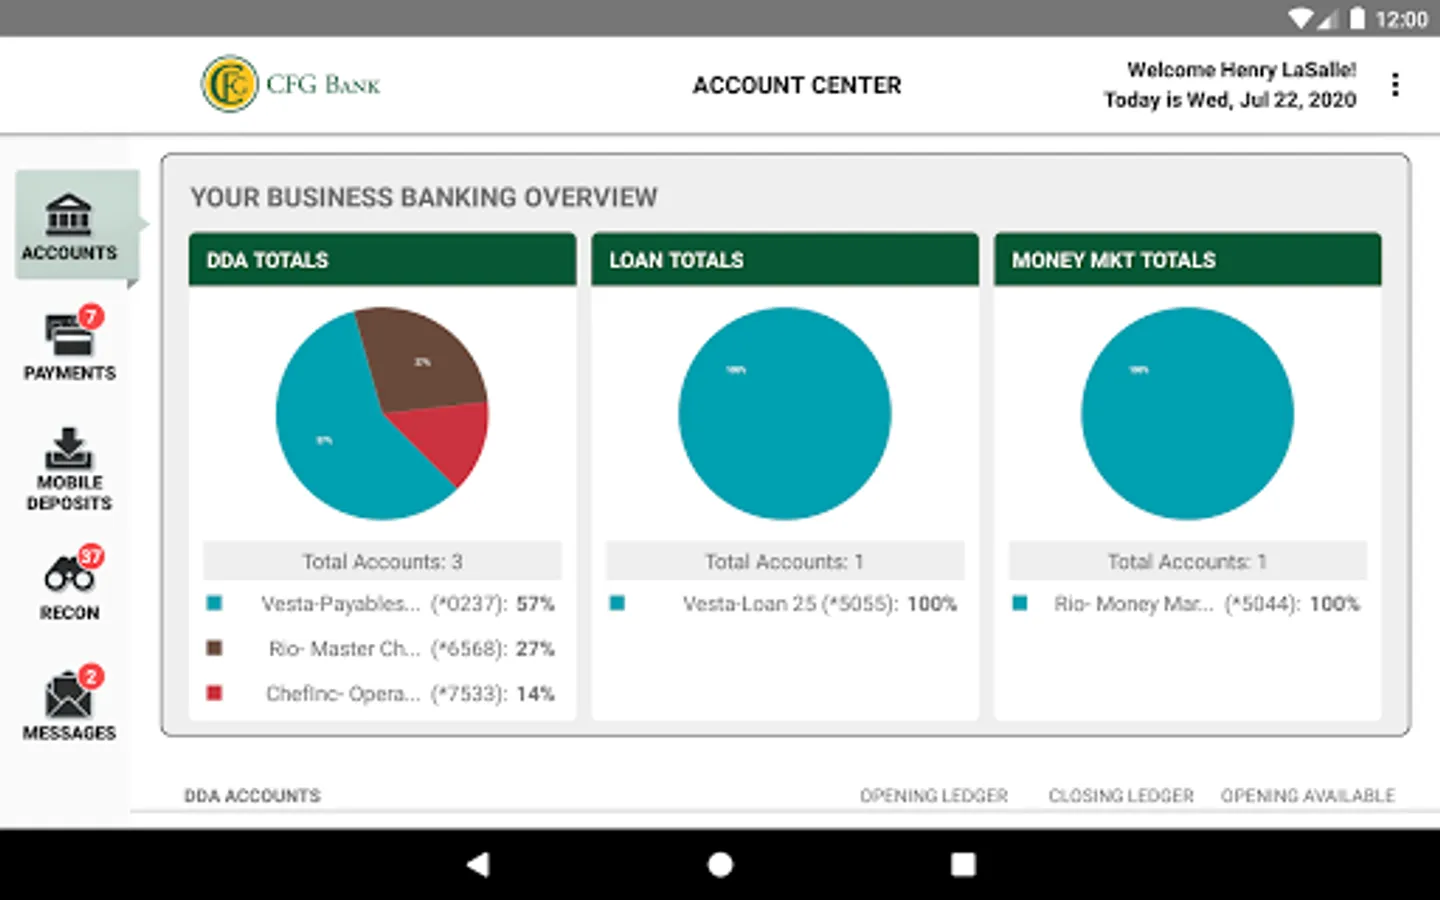Screen dimensions: 1440x900
Task: Click the CFG Bank logo
Action: tap(291, 85)
